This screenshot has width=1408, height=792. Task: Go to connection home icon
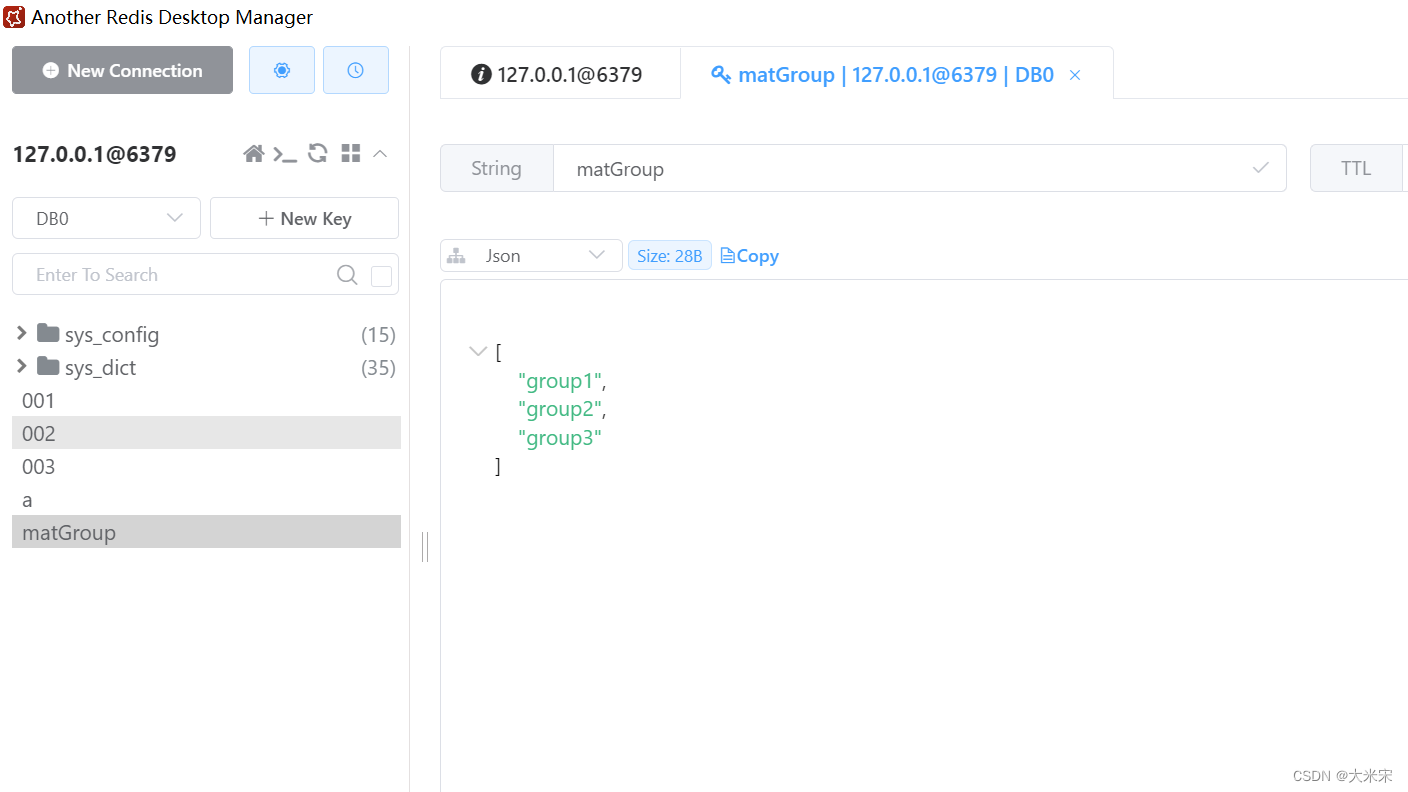pos(254,154)
